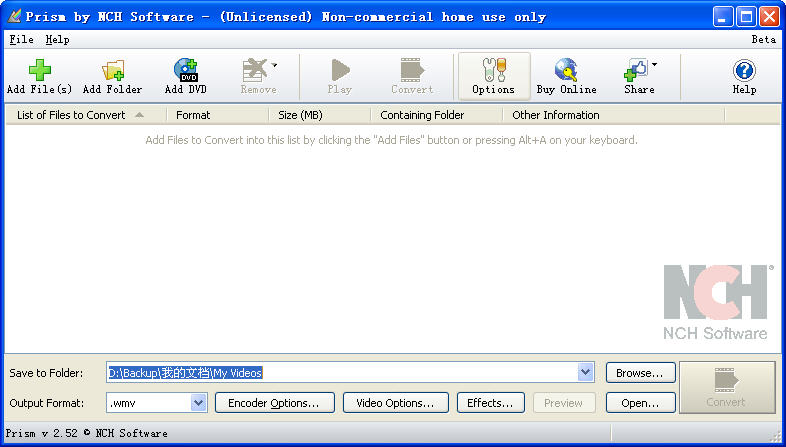
Task: Expand the Share dropdown arrow
Action: [x=654, y=65]
